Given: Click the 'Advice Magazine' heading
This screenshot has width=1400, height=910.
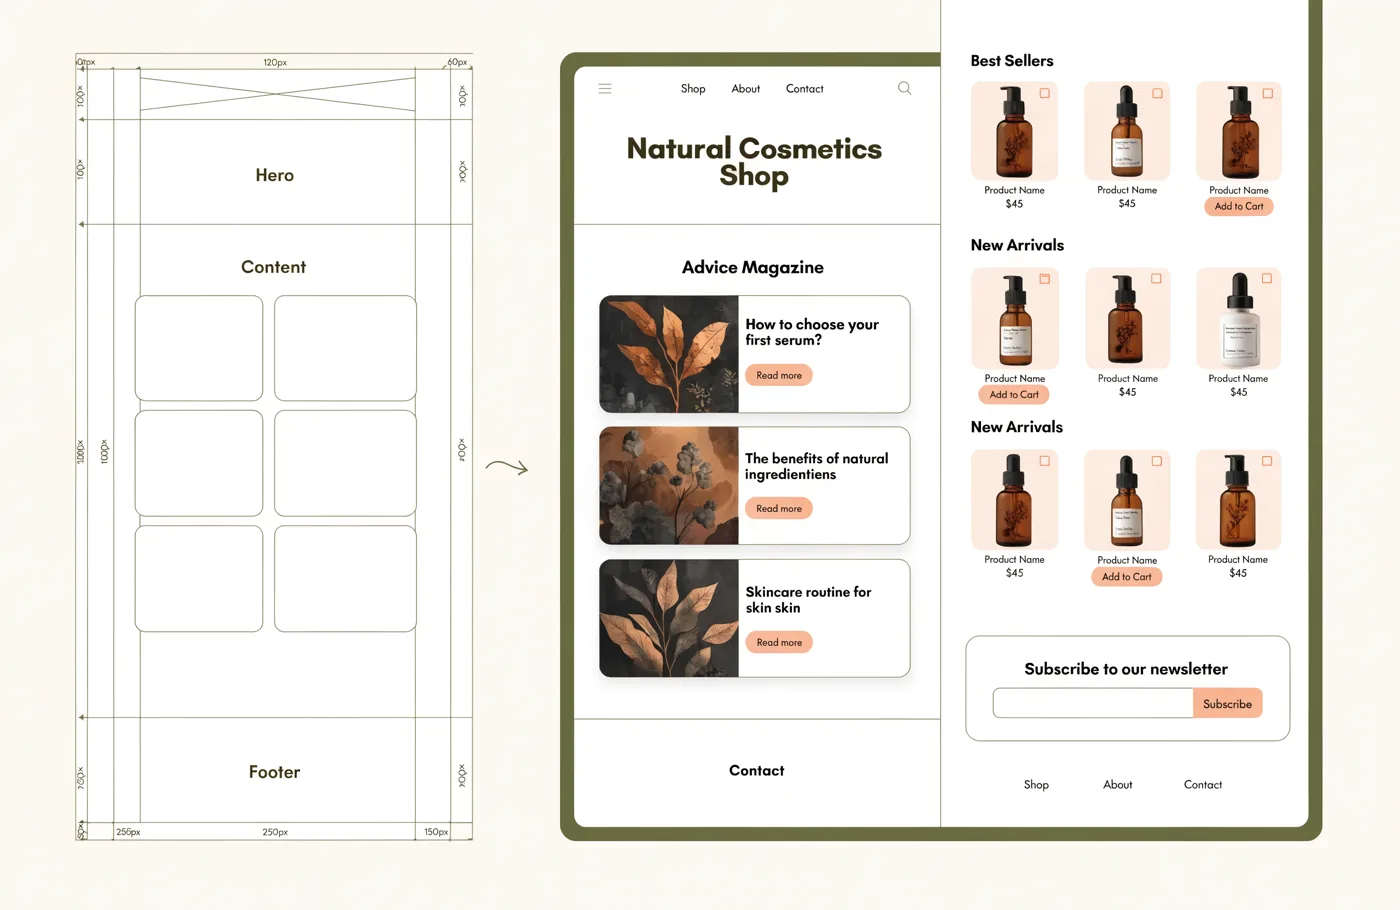Looking at the screenshot, I should tap(753, 267).
